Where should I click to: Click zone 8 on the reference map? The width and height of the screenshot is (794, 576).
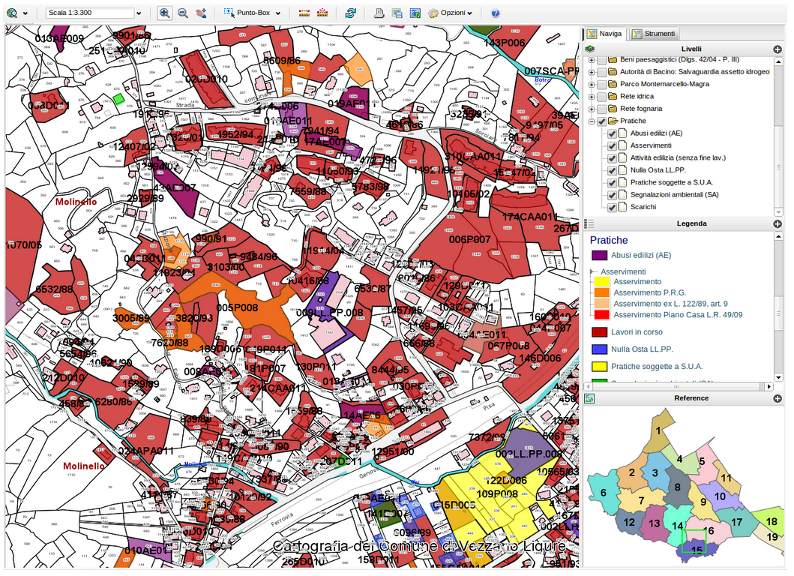[677, 488]
